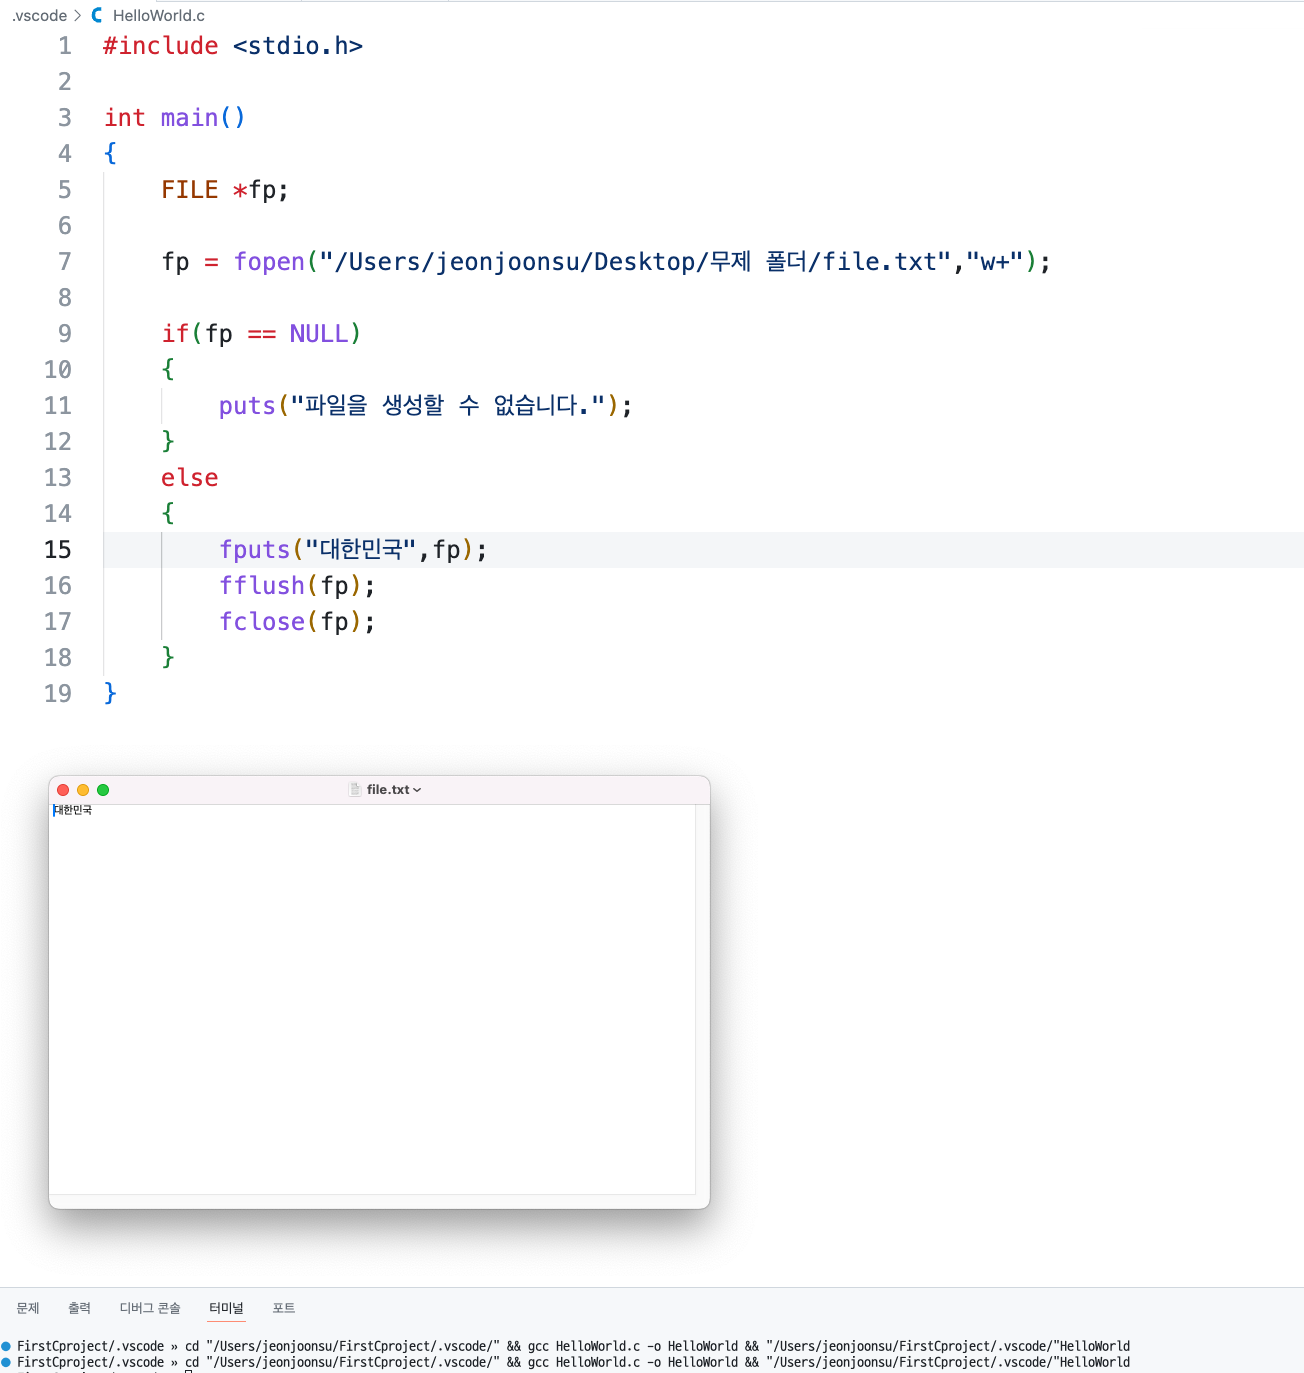Open the 디버그 콘솔 panel tab
Viewport: 1304px width, 1373px height.
click(x=150, y=1308)
